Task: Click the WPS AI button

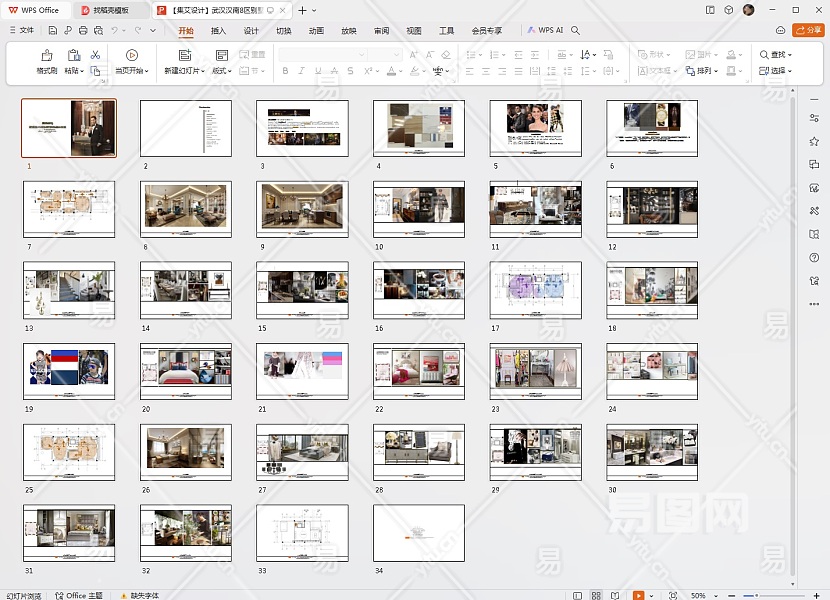Action: point(545,31)
